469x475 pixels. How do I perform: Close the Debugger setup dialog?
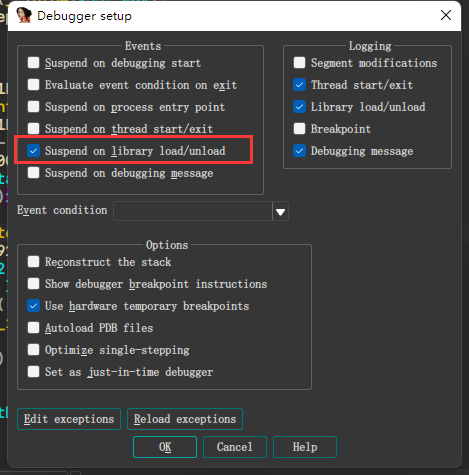[x=446, y=15]
